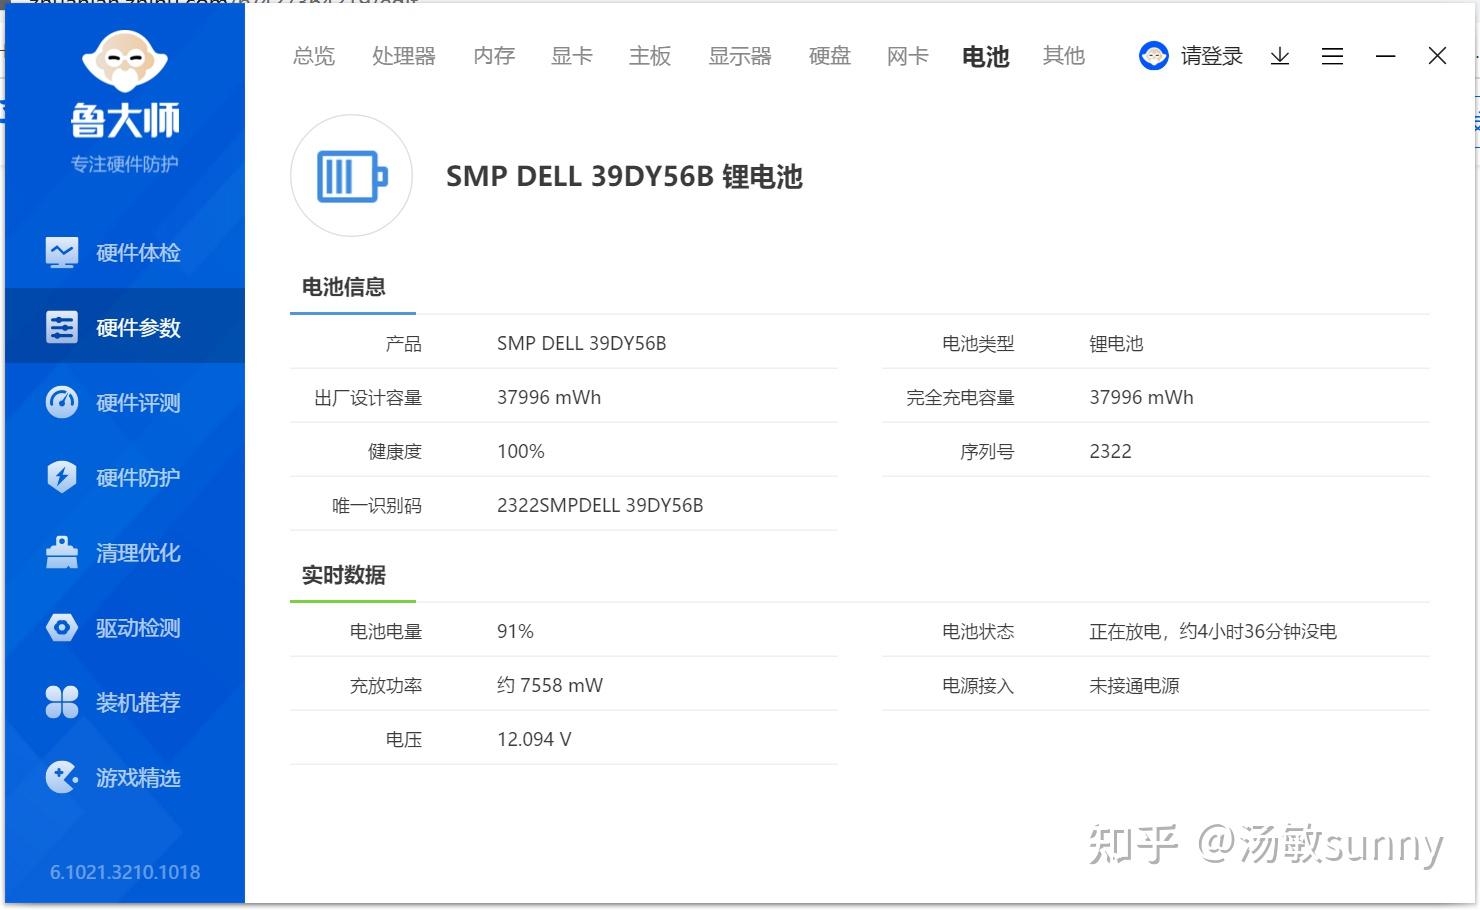Image resolution: width=1480 pixels, height=910 pixels.
Task: Open the 处理器 tab
Action: [x=404, y=56]
